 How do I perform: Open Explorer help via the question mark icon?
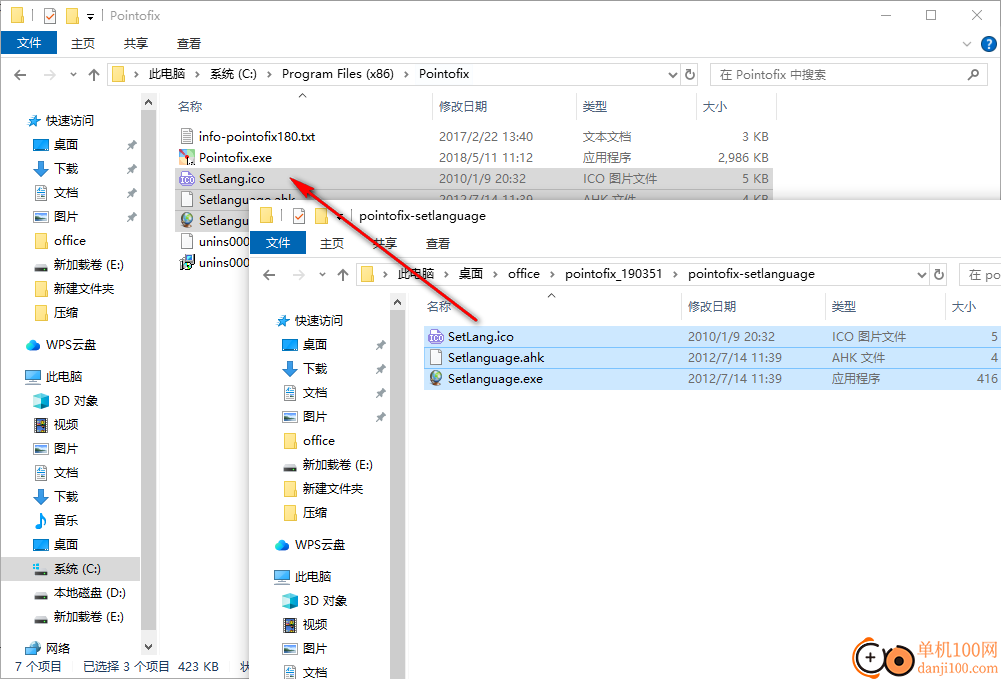988,43
